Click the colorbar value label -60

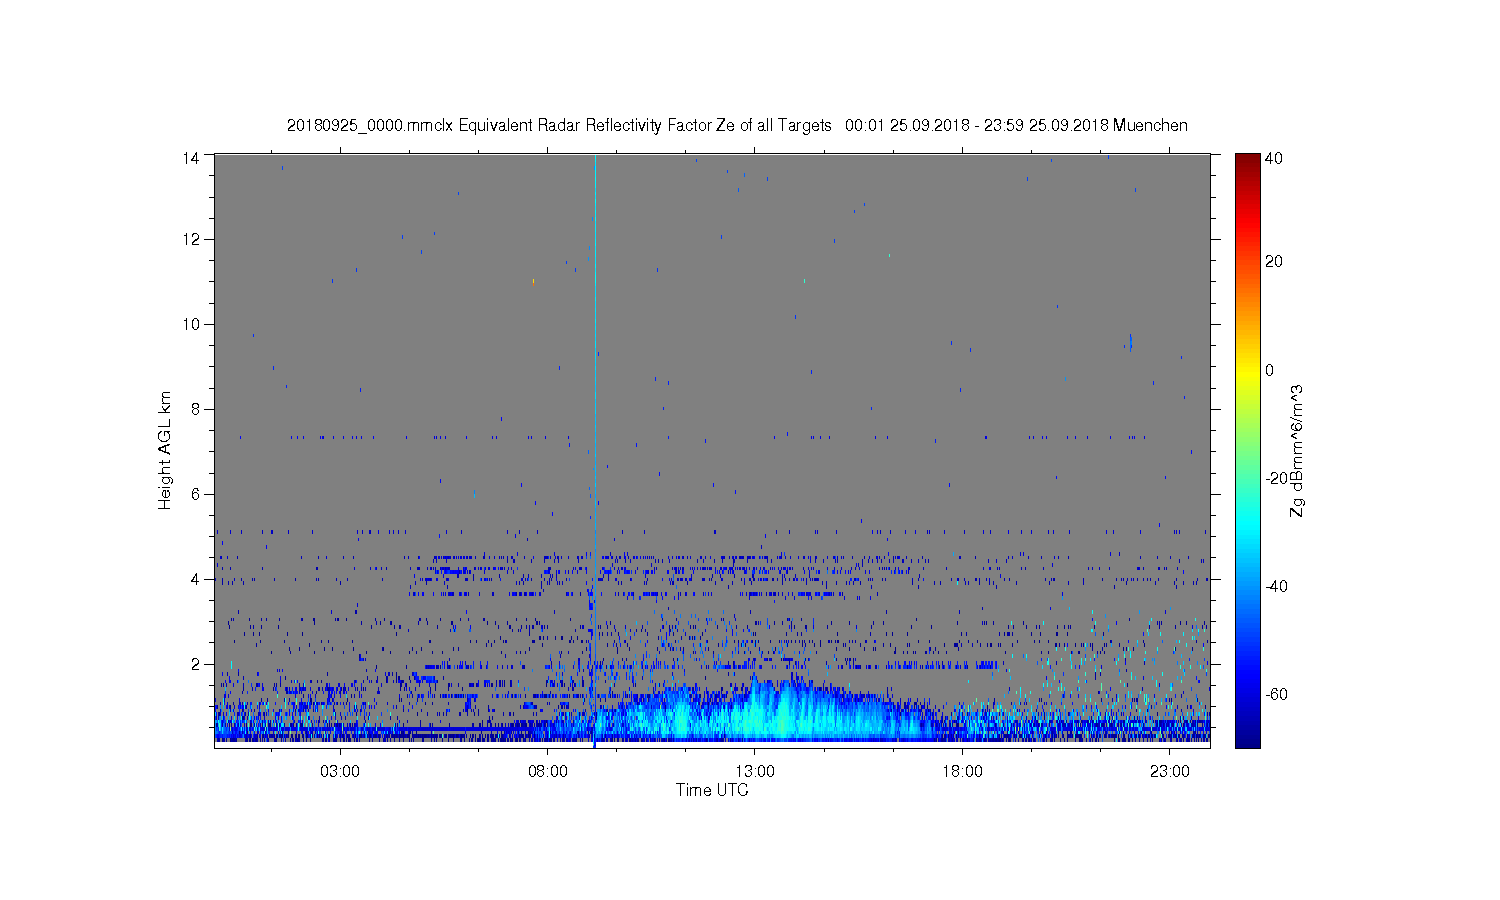[x=1276, y=694]
